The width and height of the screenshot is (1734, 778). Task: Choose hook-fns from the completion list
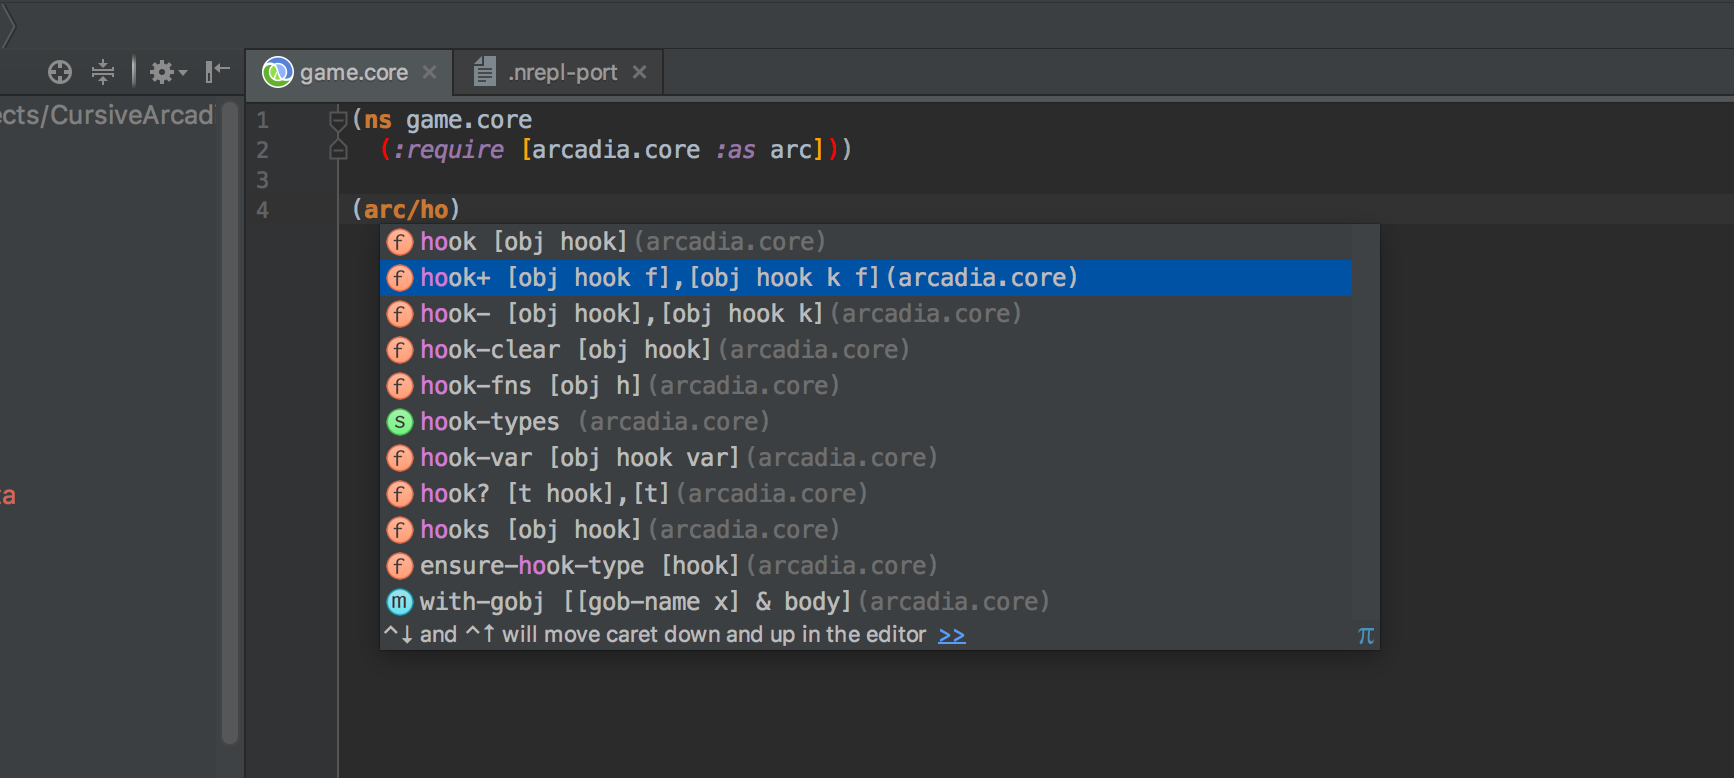point(866,386)
